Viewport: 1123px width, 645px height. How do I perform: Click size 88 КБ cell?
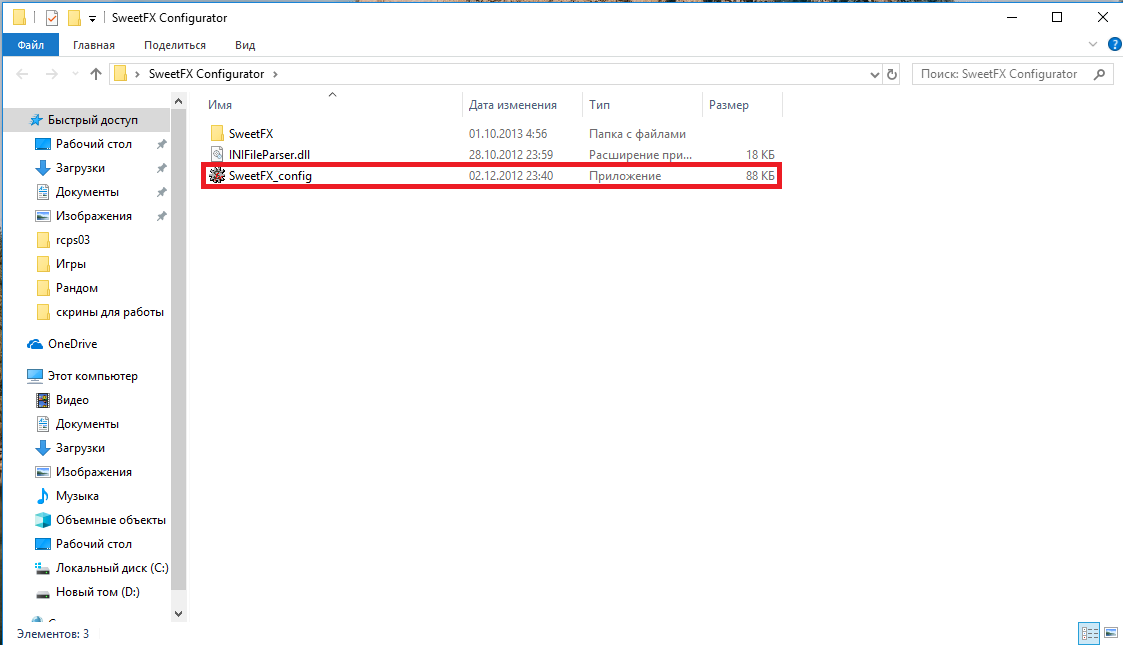point(760,175)
